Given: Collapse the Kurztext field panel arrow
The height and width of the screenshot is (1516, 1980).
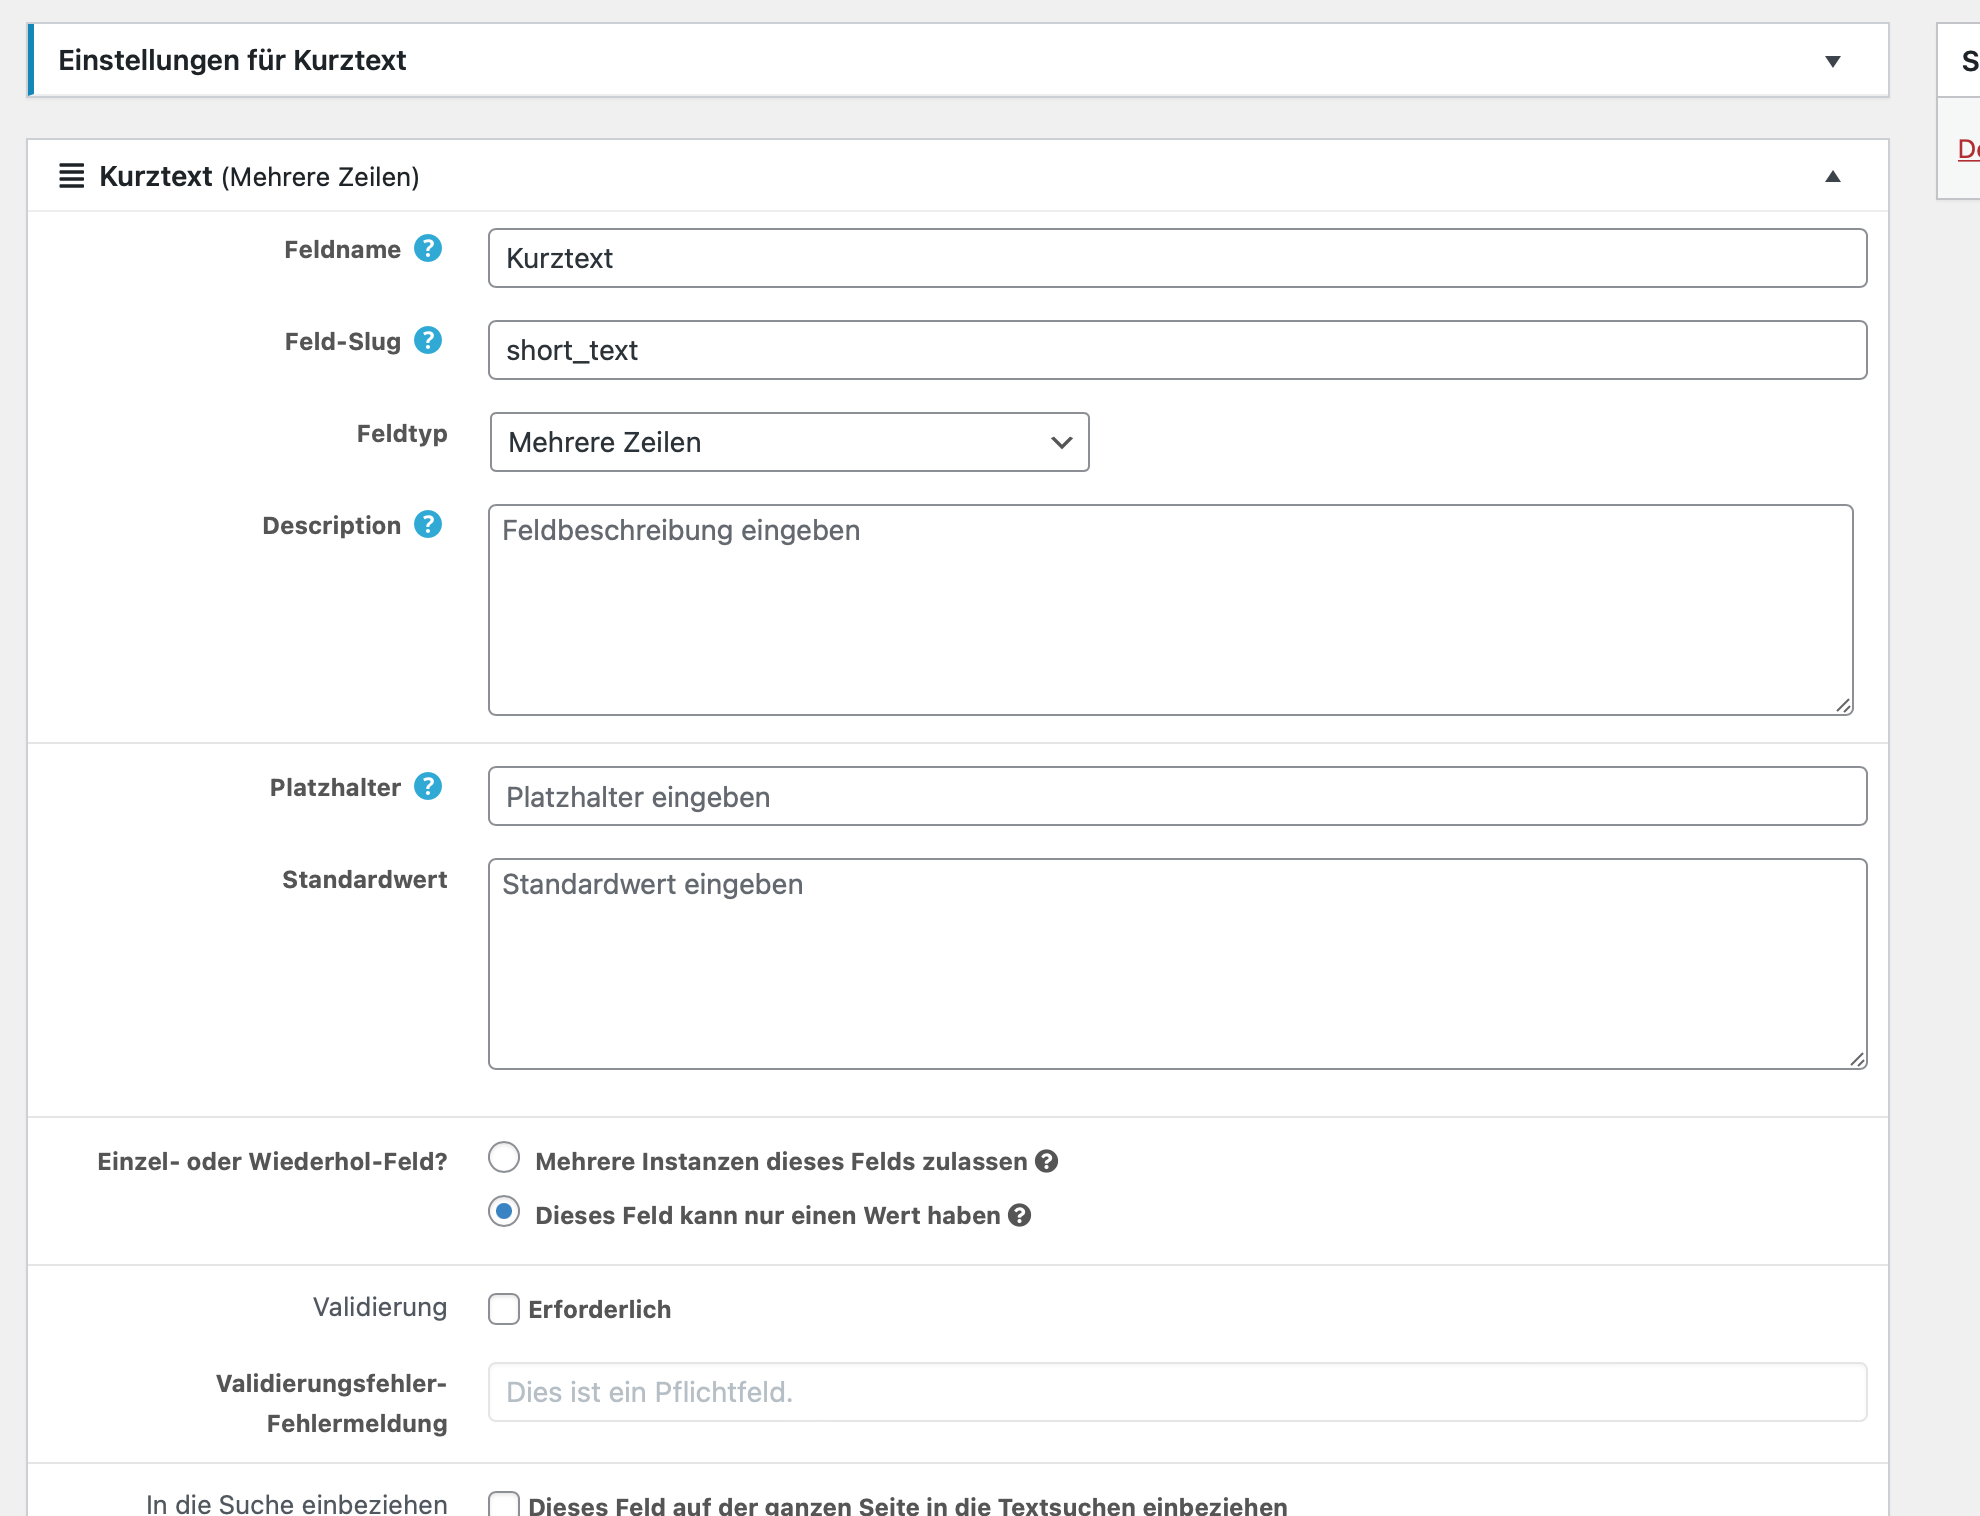Looking at the screenshot, I should coord(1832,177).
